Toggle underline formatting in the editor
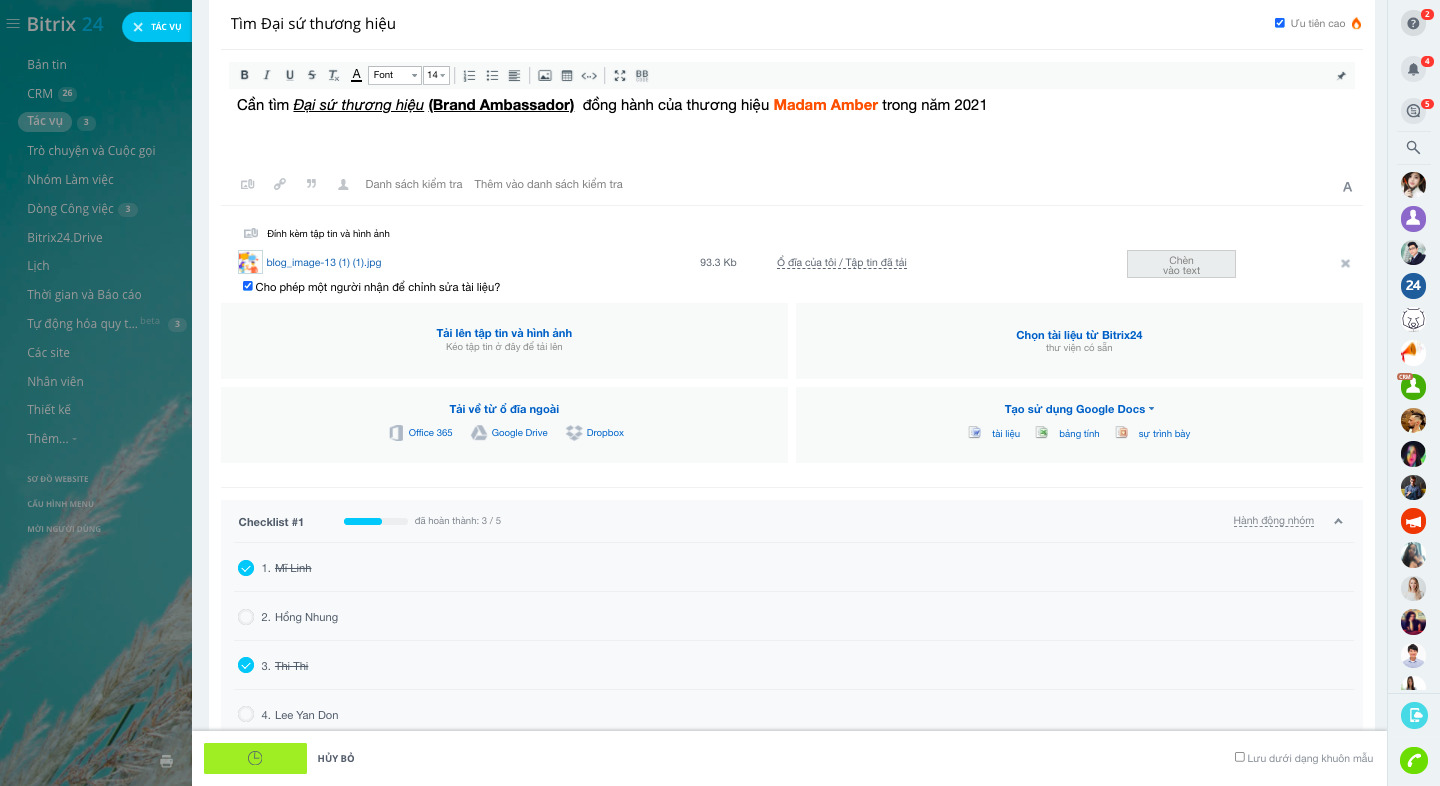Image resolution: width=1440 pixels, height=786 pixels. tap(290, 75)
